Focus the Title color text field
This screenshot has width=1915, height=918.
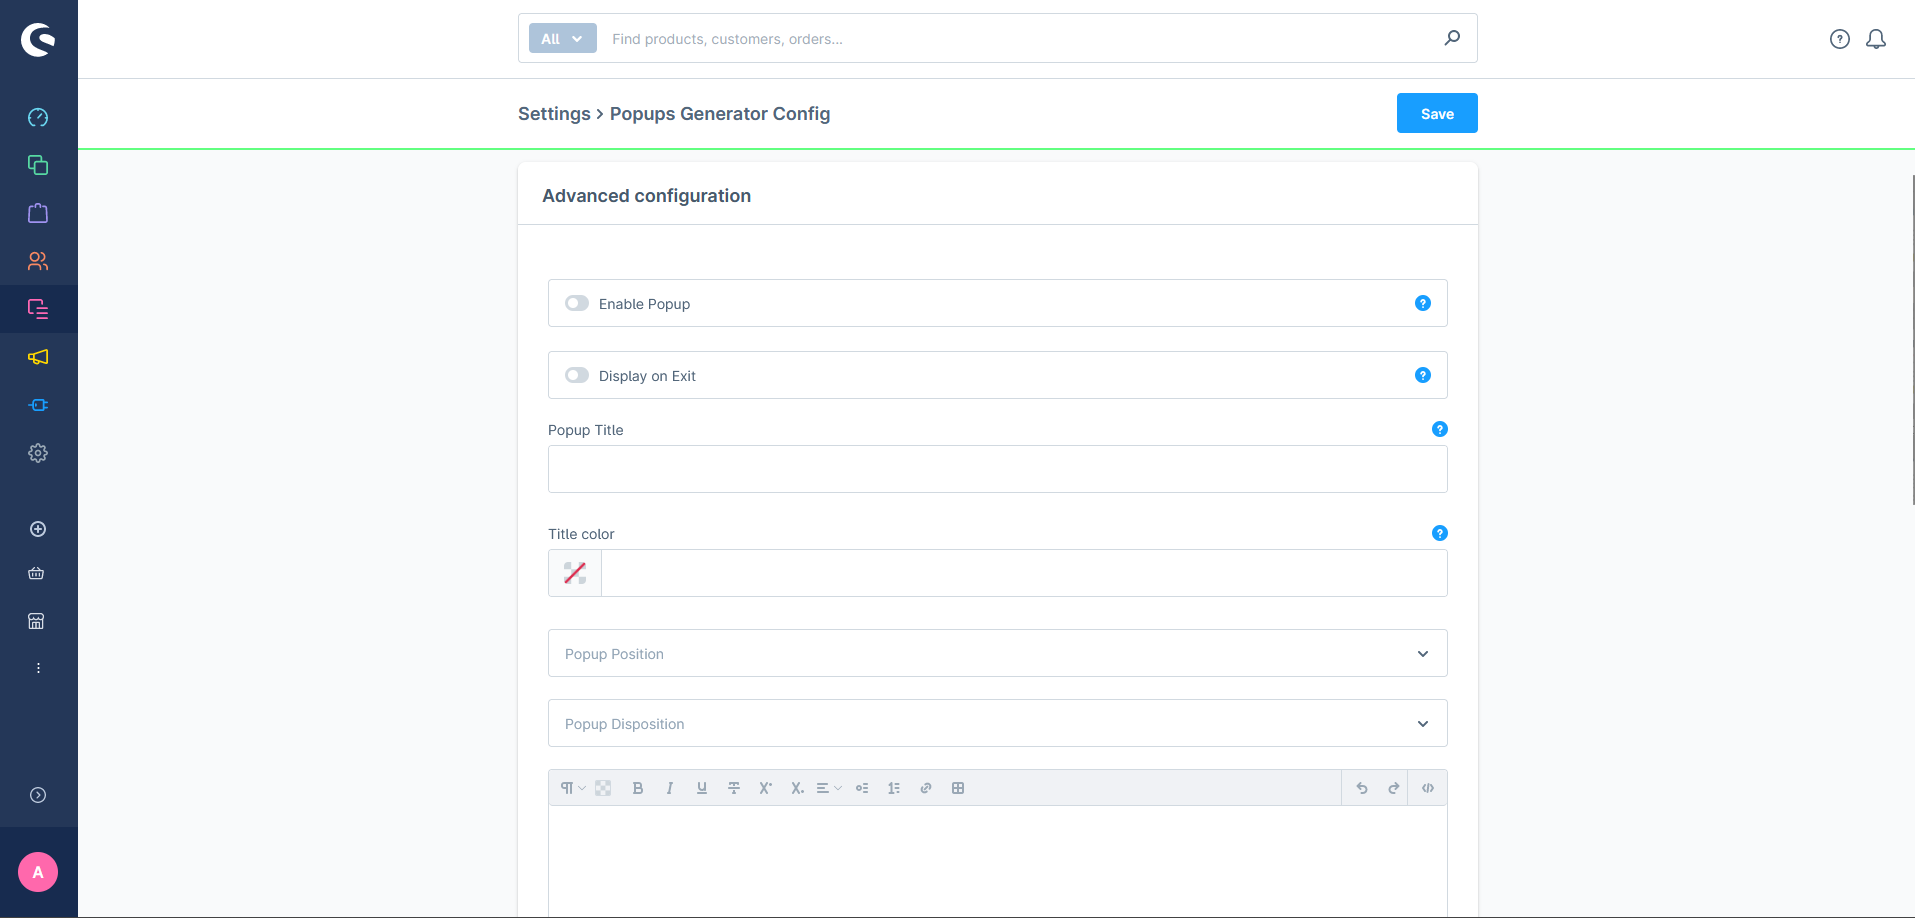pos(1024,573)
